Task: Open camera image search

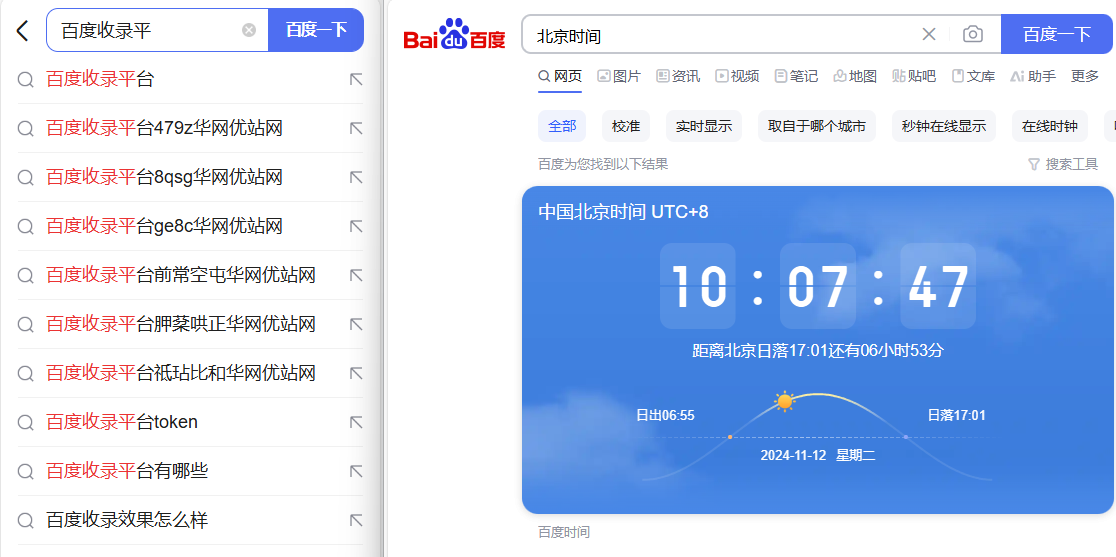Action: pos(973,34)
